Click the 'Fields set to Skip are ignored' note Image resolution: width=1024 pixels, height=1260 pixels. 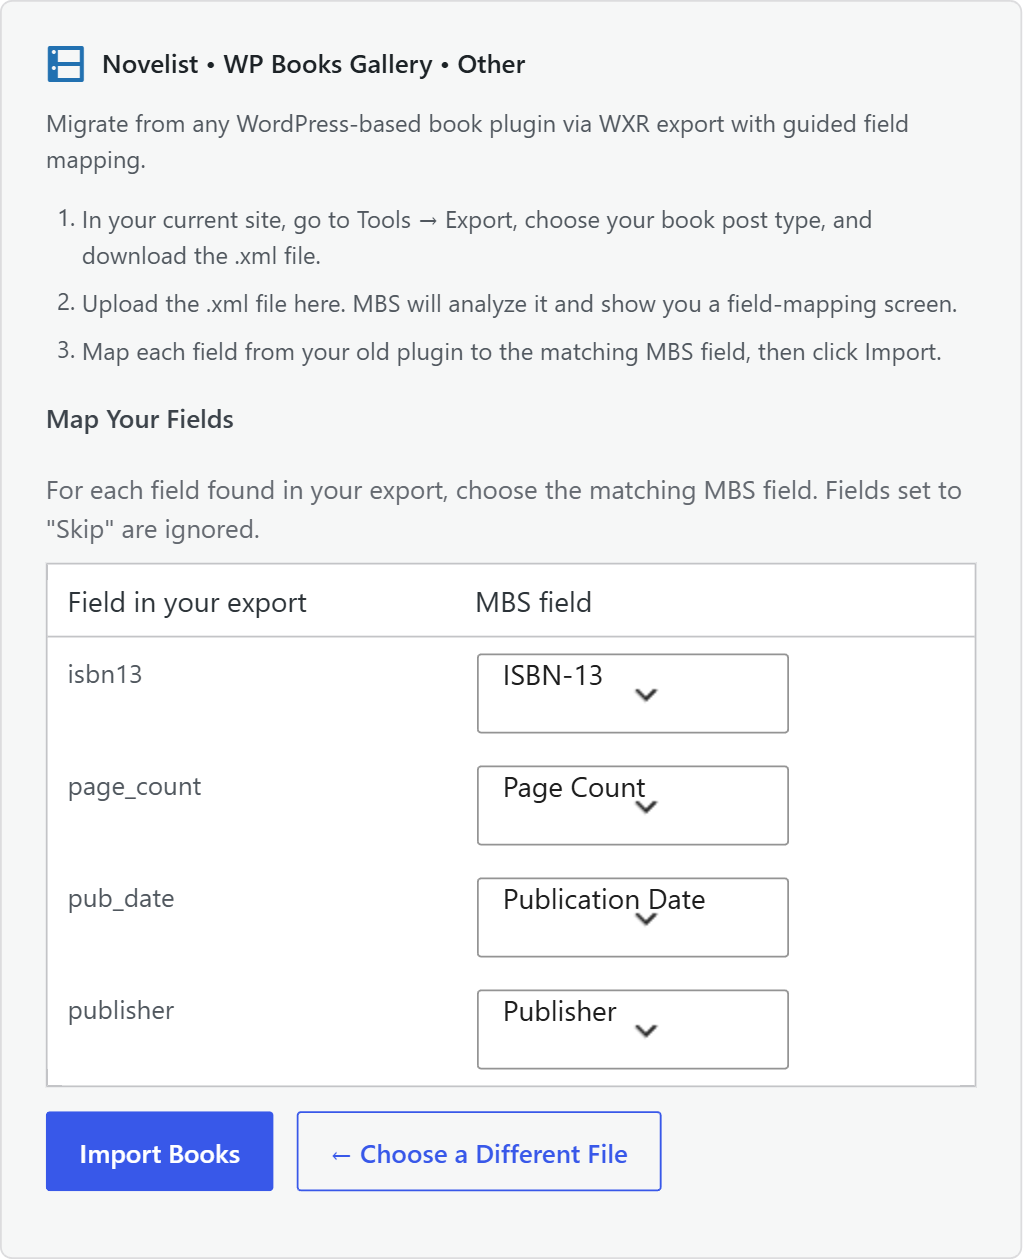point(504,510)
